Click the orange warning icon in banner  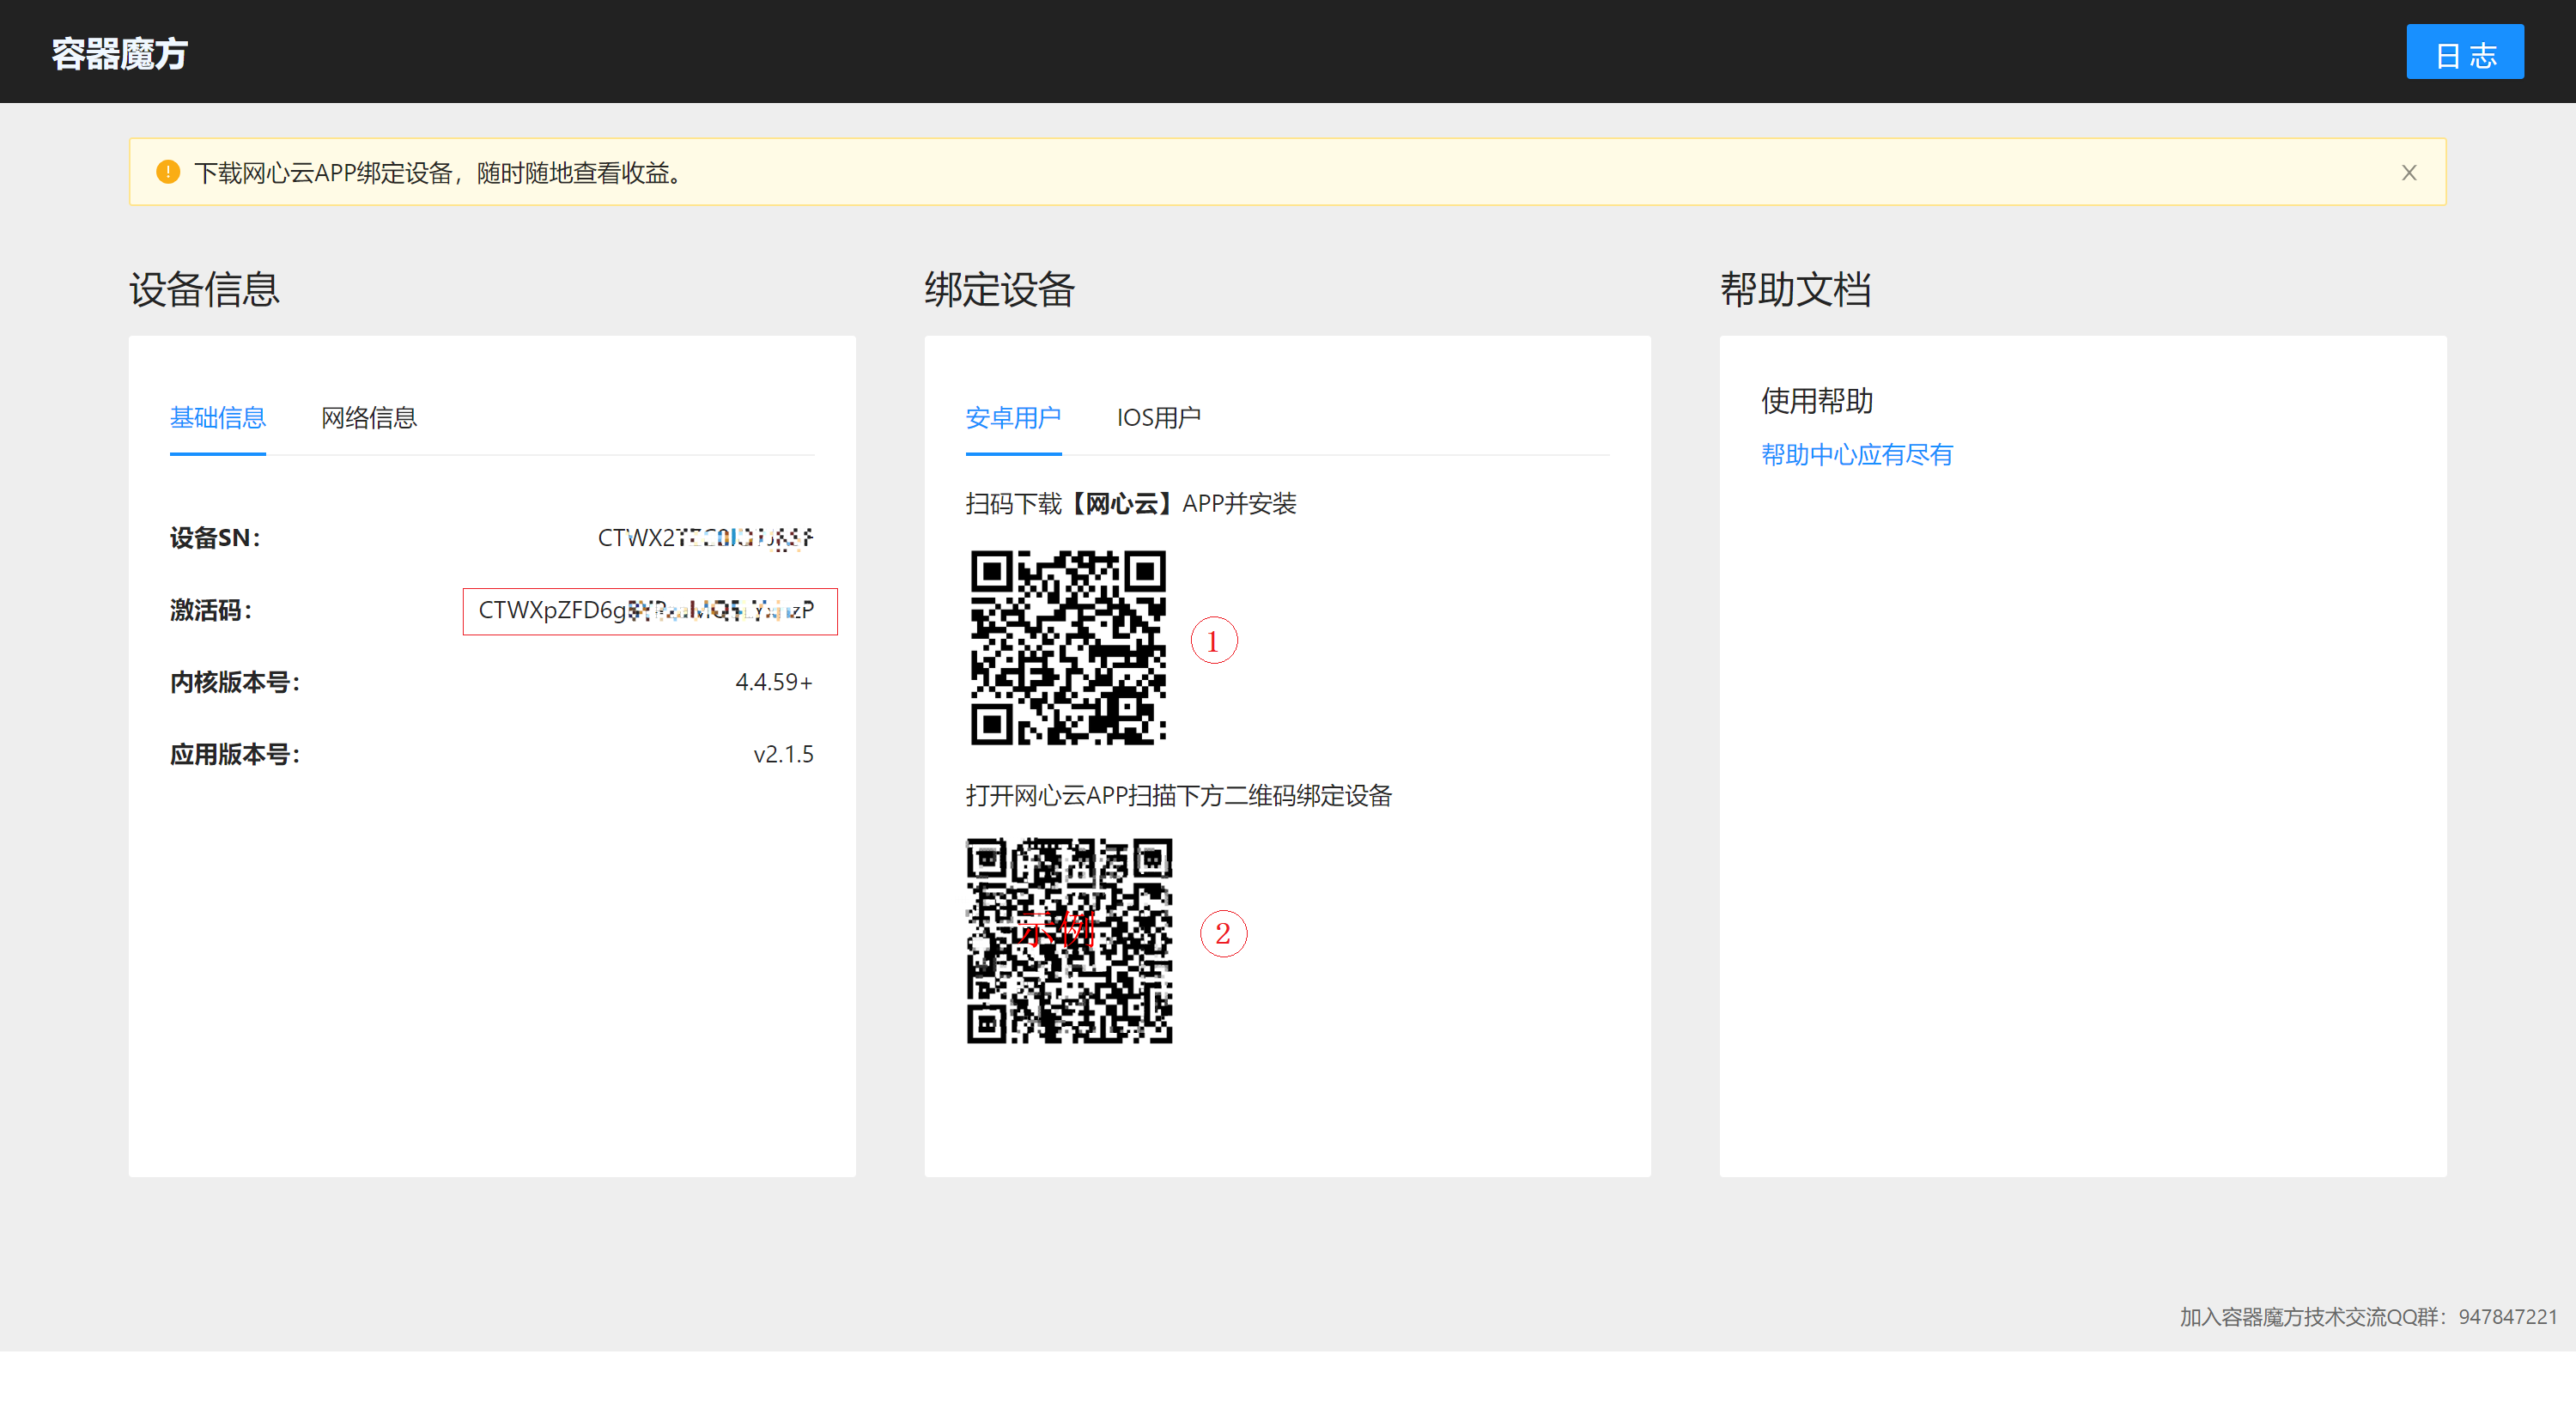[168, 172]
